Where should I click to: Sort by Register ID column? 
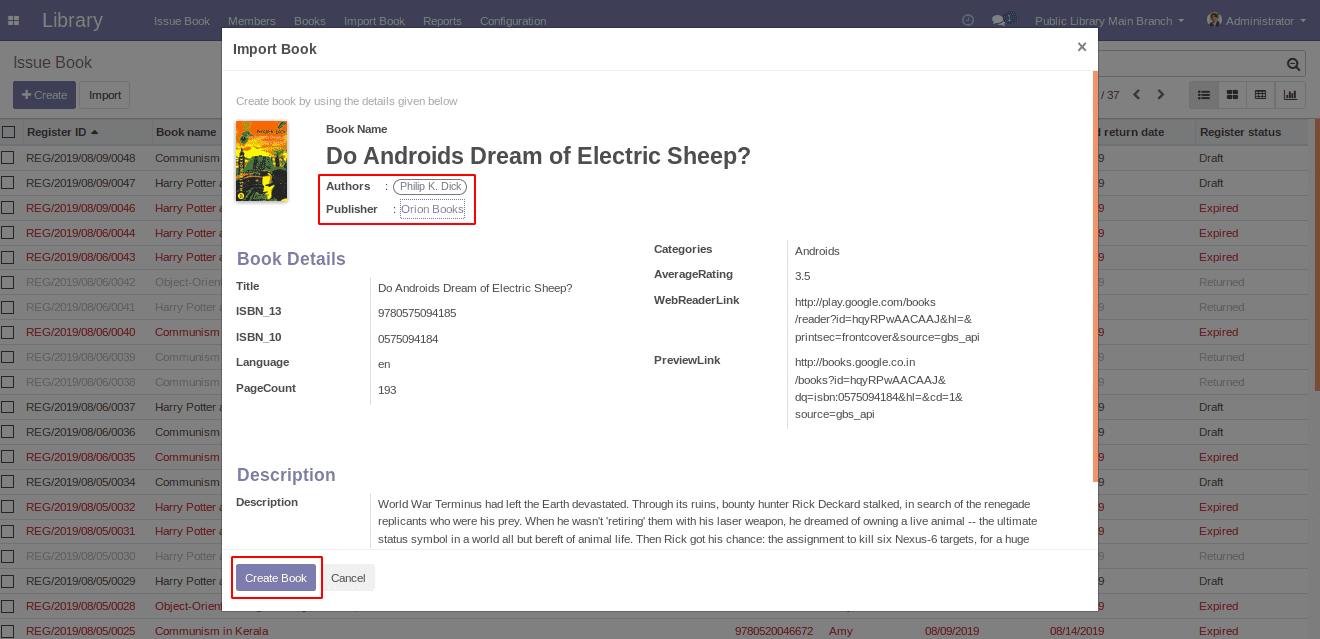(x=62, y=132)
